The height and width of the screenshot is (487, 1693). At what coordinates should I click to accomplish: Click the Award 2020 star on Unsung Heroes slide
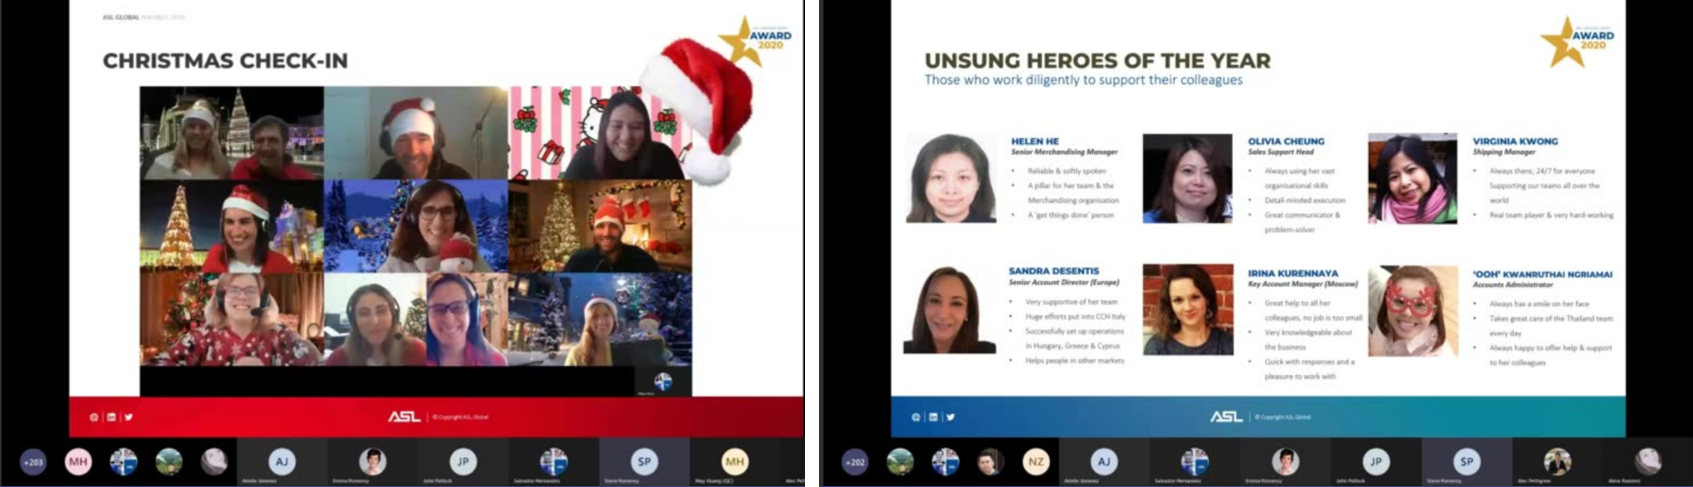coord(1564,43)
